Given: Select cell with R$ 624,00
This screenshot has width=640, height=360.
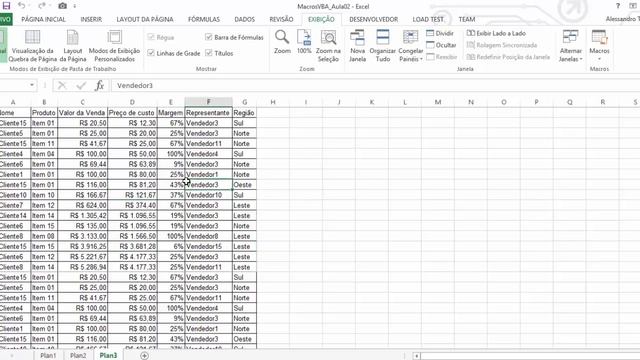Looking at the screenshot, I should click(x=82, y=205).
